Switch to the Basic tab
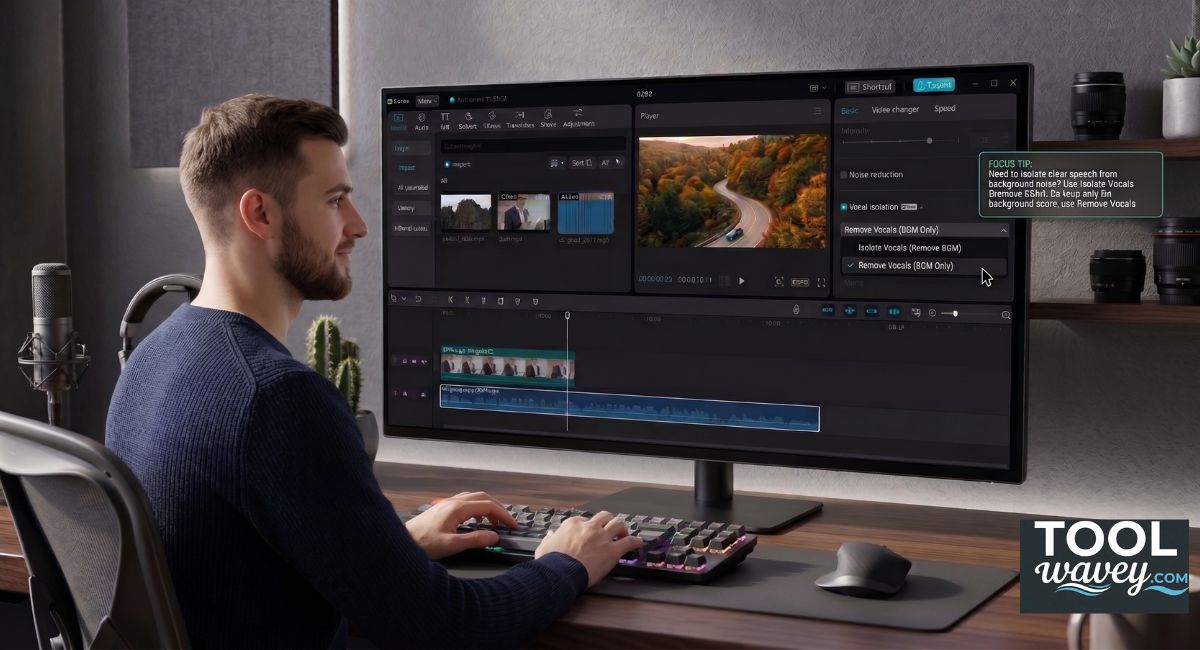 [x=849, y=110]
